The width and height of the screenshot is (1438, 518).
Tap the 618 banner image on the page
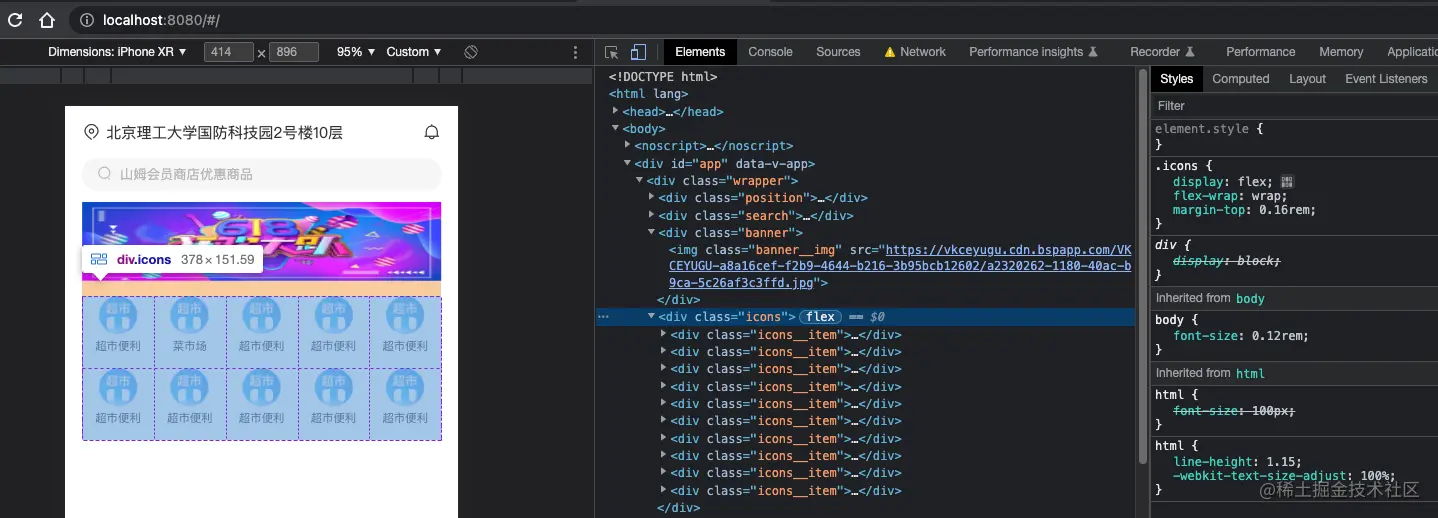click(262, 242)
